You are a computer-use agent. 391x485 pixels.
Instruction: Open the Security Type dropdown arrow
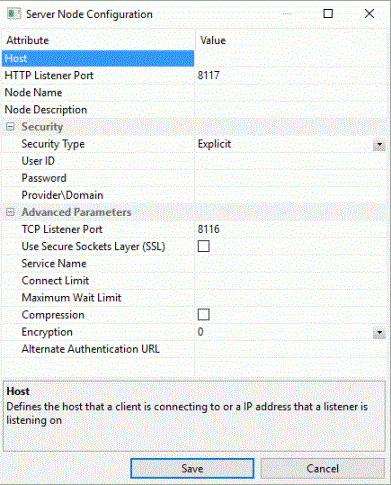(379, 145)
